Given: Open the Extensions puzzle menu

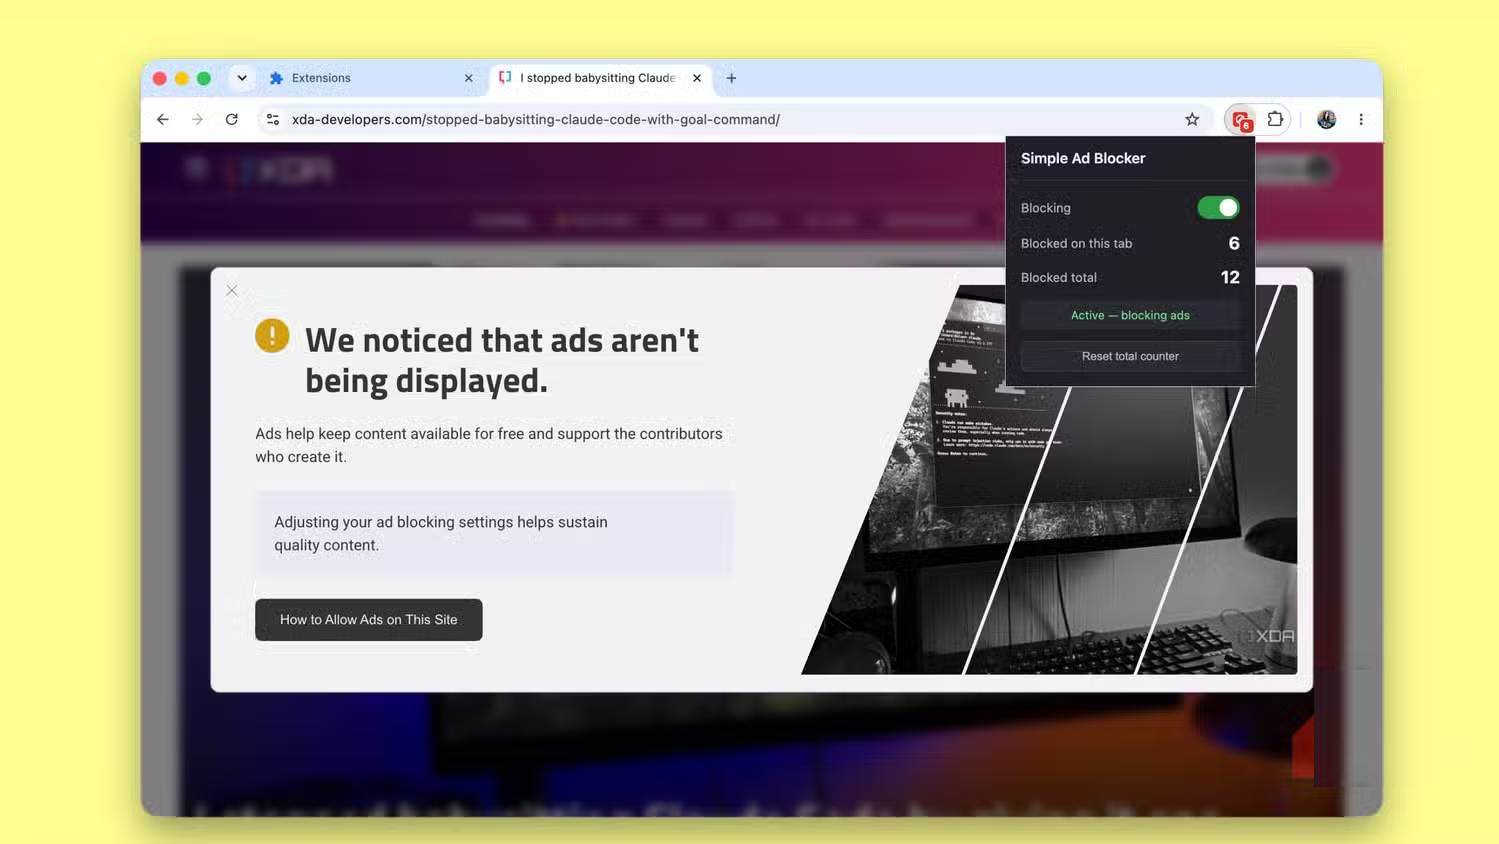Looking at the screenshot, I should (x=1275, y=119).
